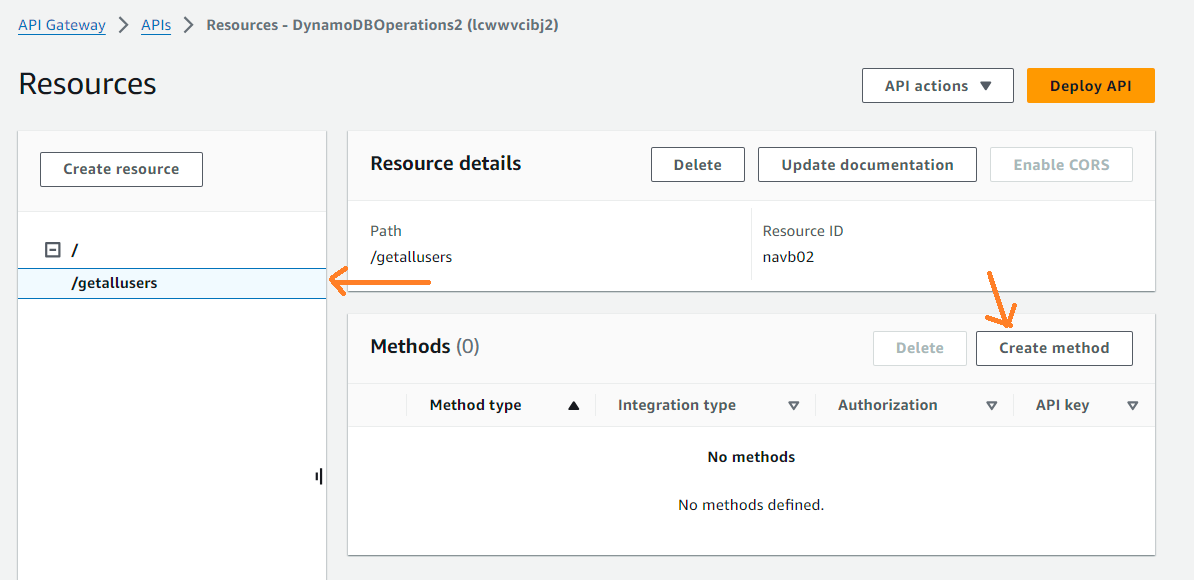The width and height of the screenshot is (1196, 582).
Task: Click the Authorization column header label
Action: pos(887,405)
